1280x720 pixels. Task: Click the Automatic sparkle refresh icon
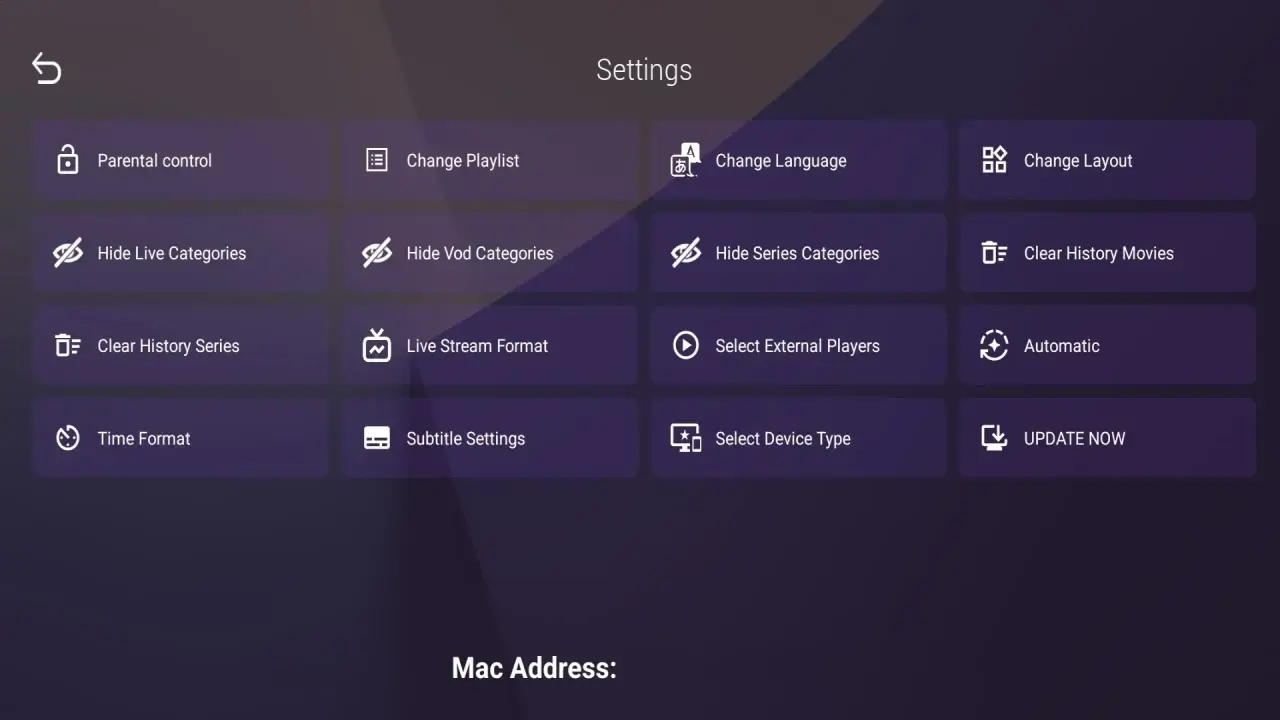click(994, 345)
